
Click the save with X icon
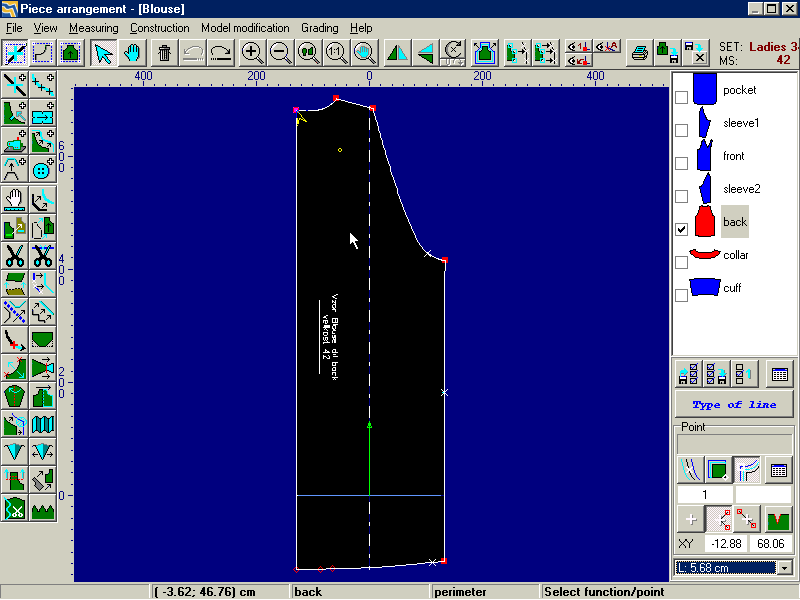[x=695, y=53]
